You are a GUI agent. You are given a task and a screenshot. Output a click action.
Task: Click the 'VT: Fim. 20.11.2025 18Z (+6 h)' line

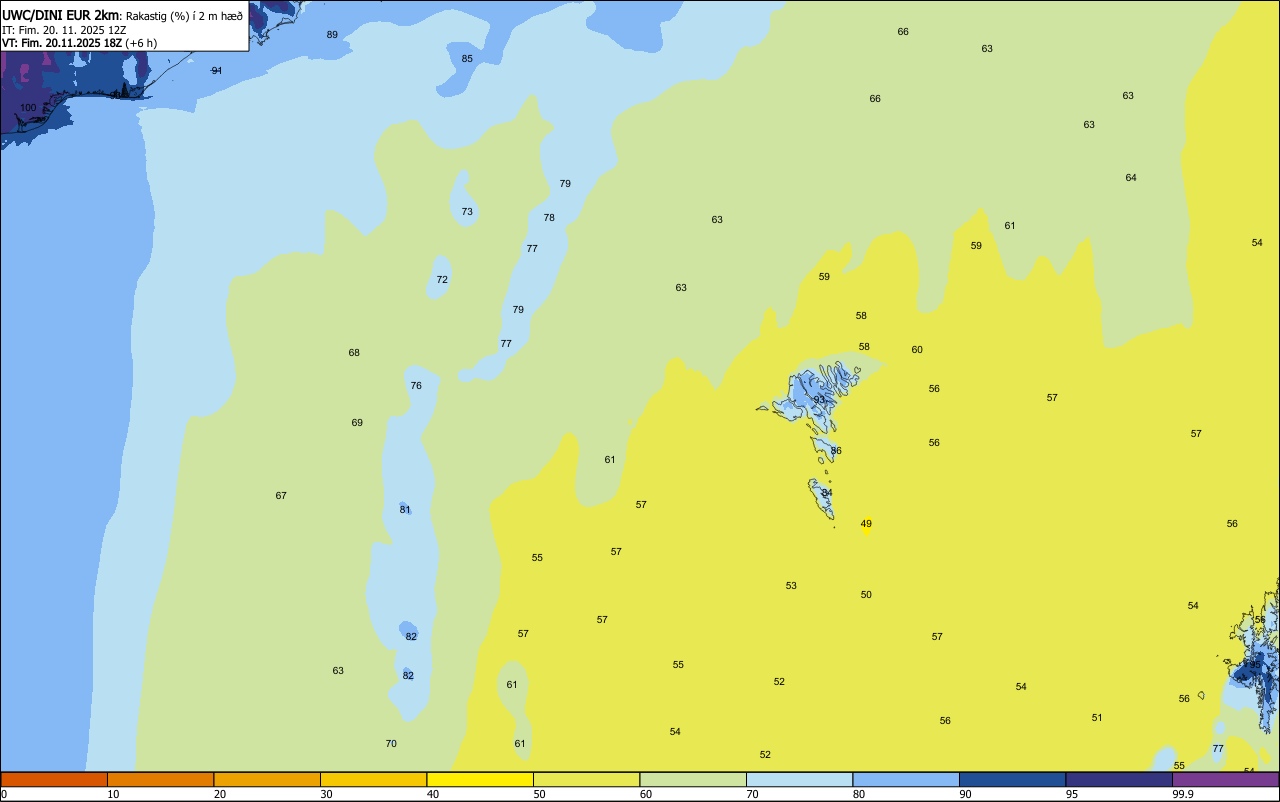(79, 43)
